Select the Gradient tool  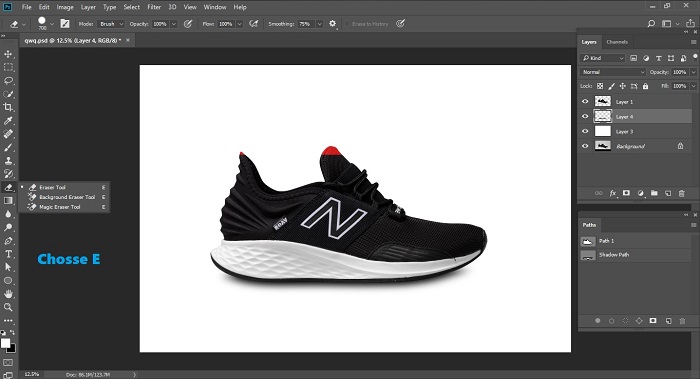8,200
